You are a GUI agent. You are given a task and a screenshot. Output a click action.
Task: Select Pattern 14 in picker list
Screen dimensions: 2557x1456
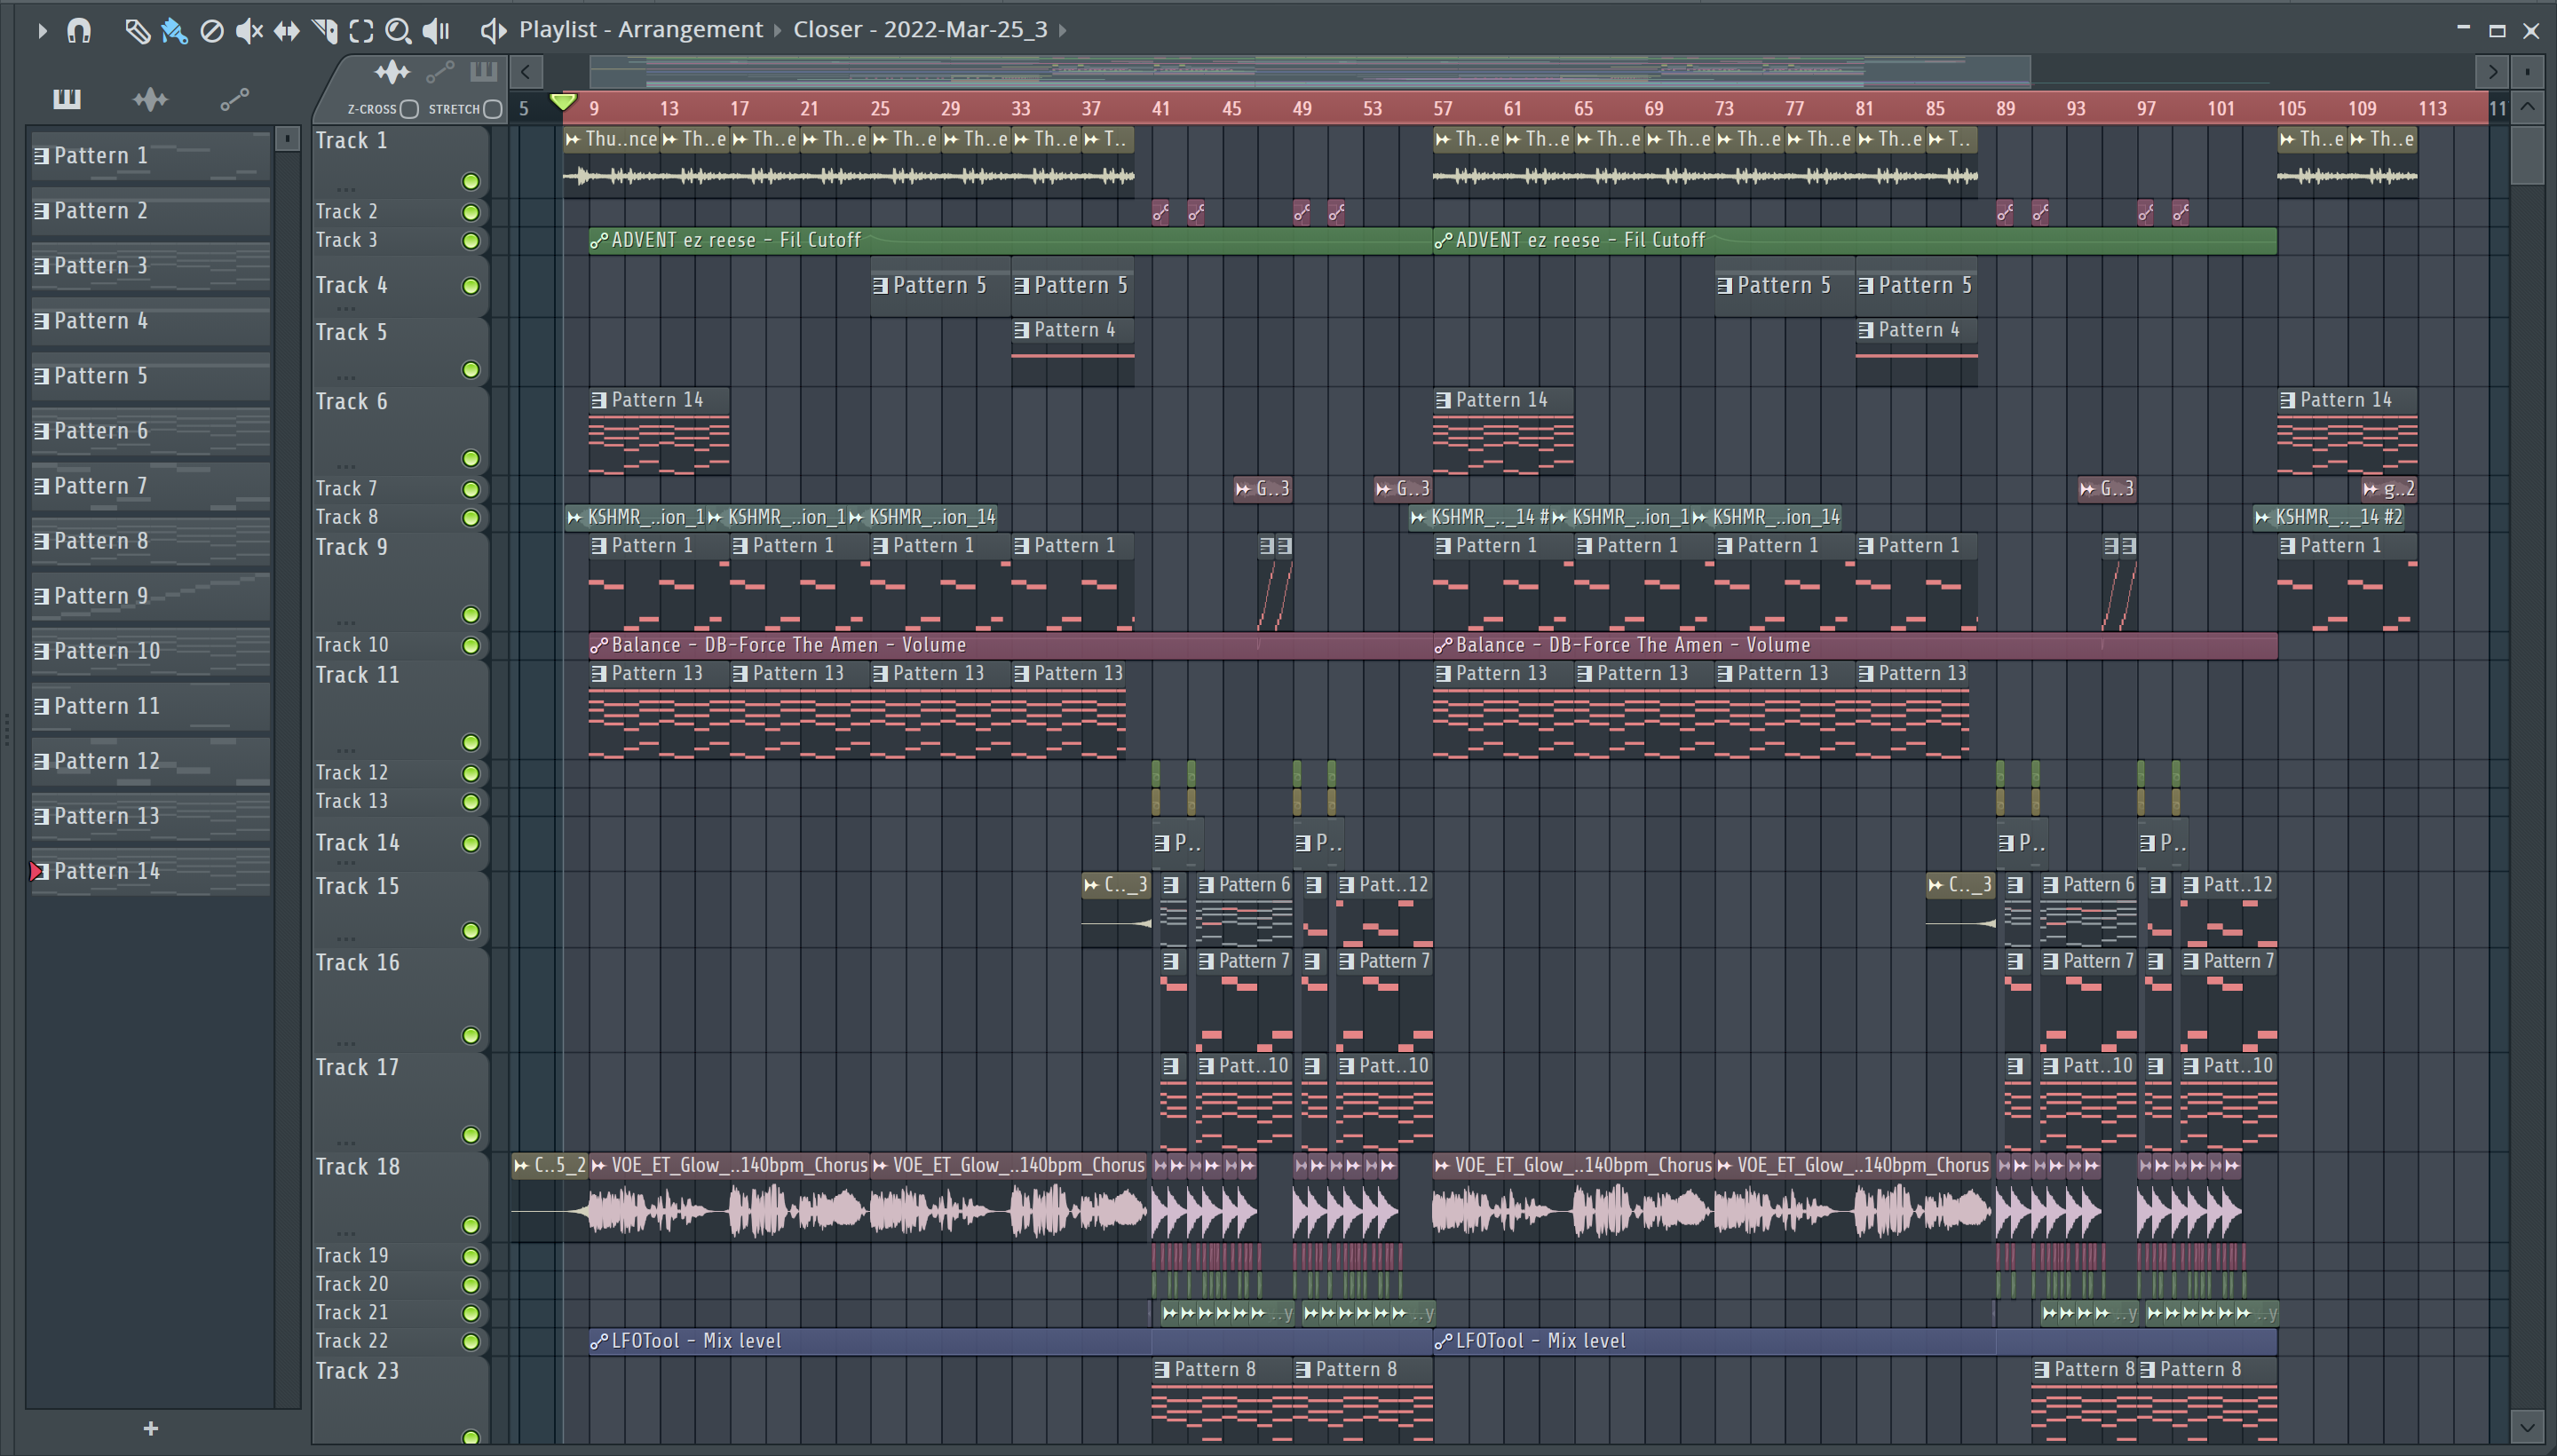(x=150, y=871)
